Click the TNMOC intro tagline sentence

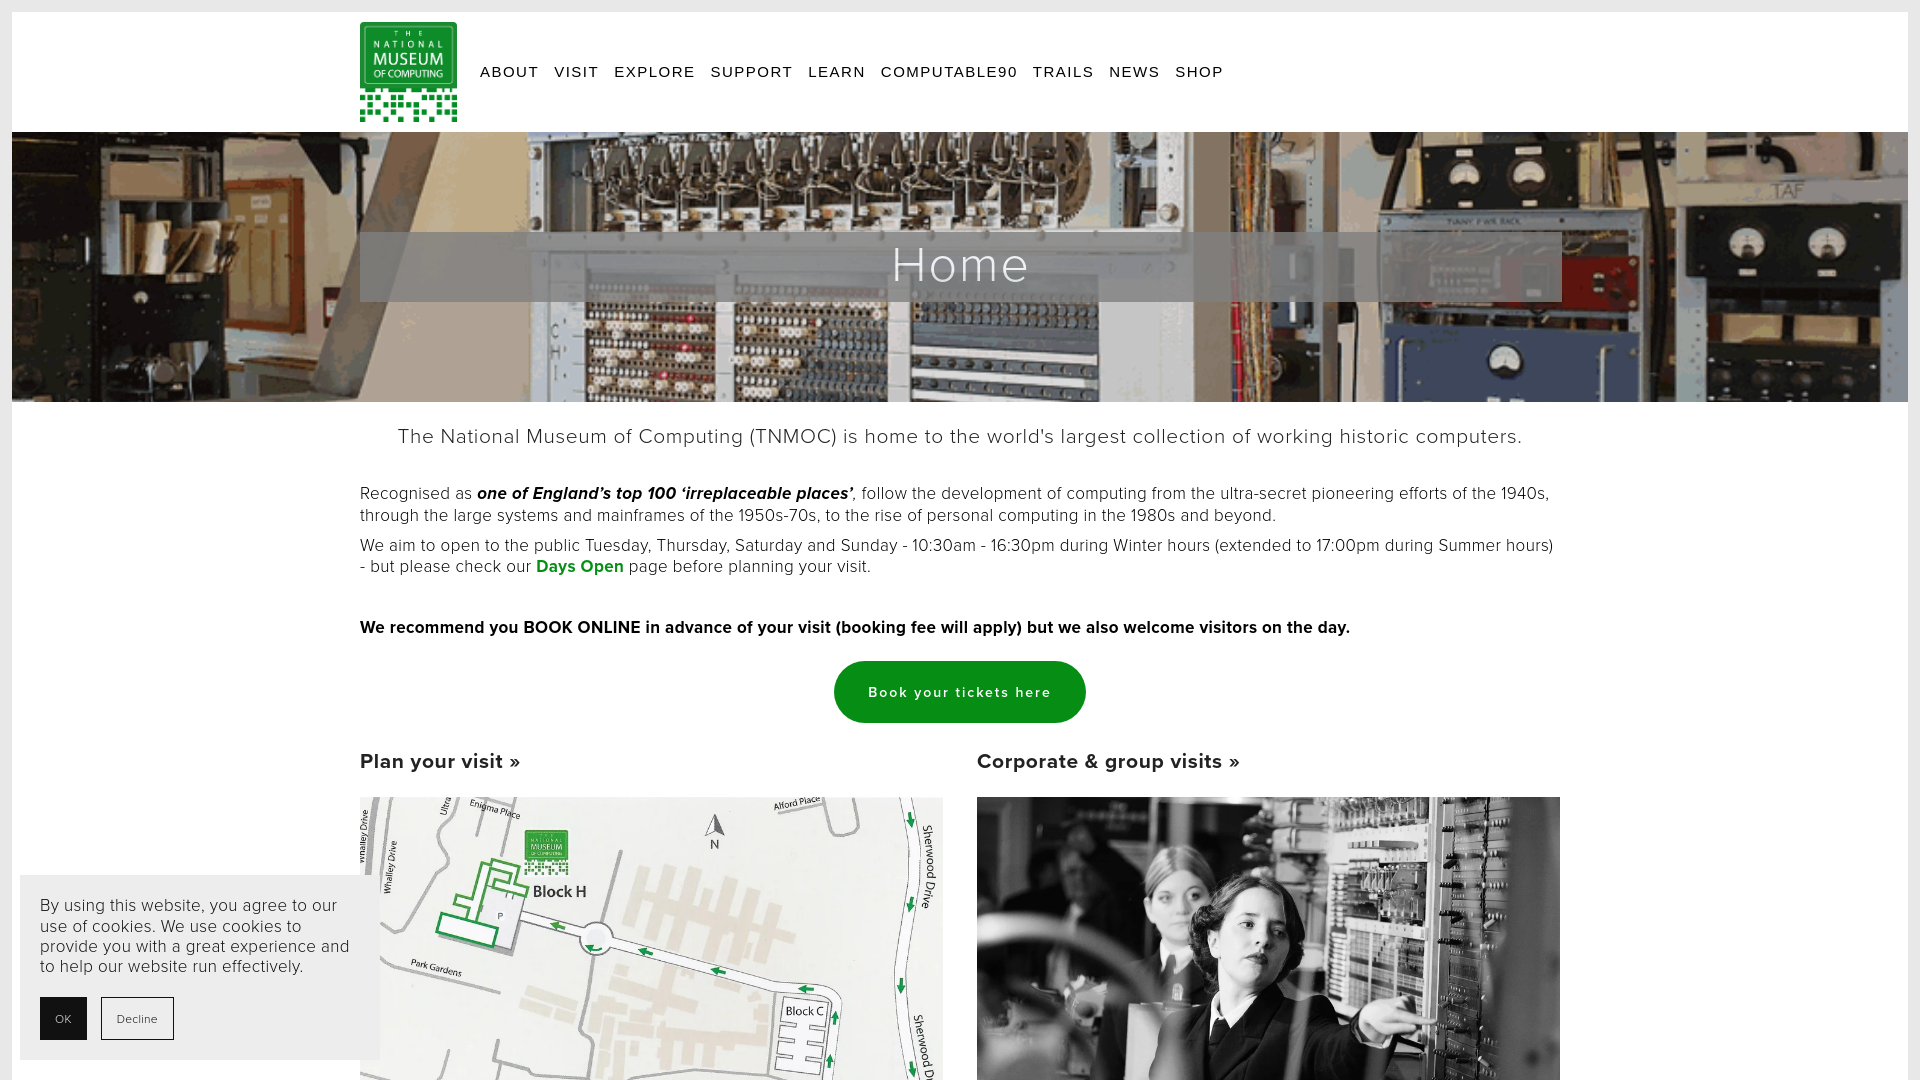click(x=960, y=437)
